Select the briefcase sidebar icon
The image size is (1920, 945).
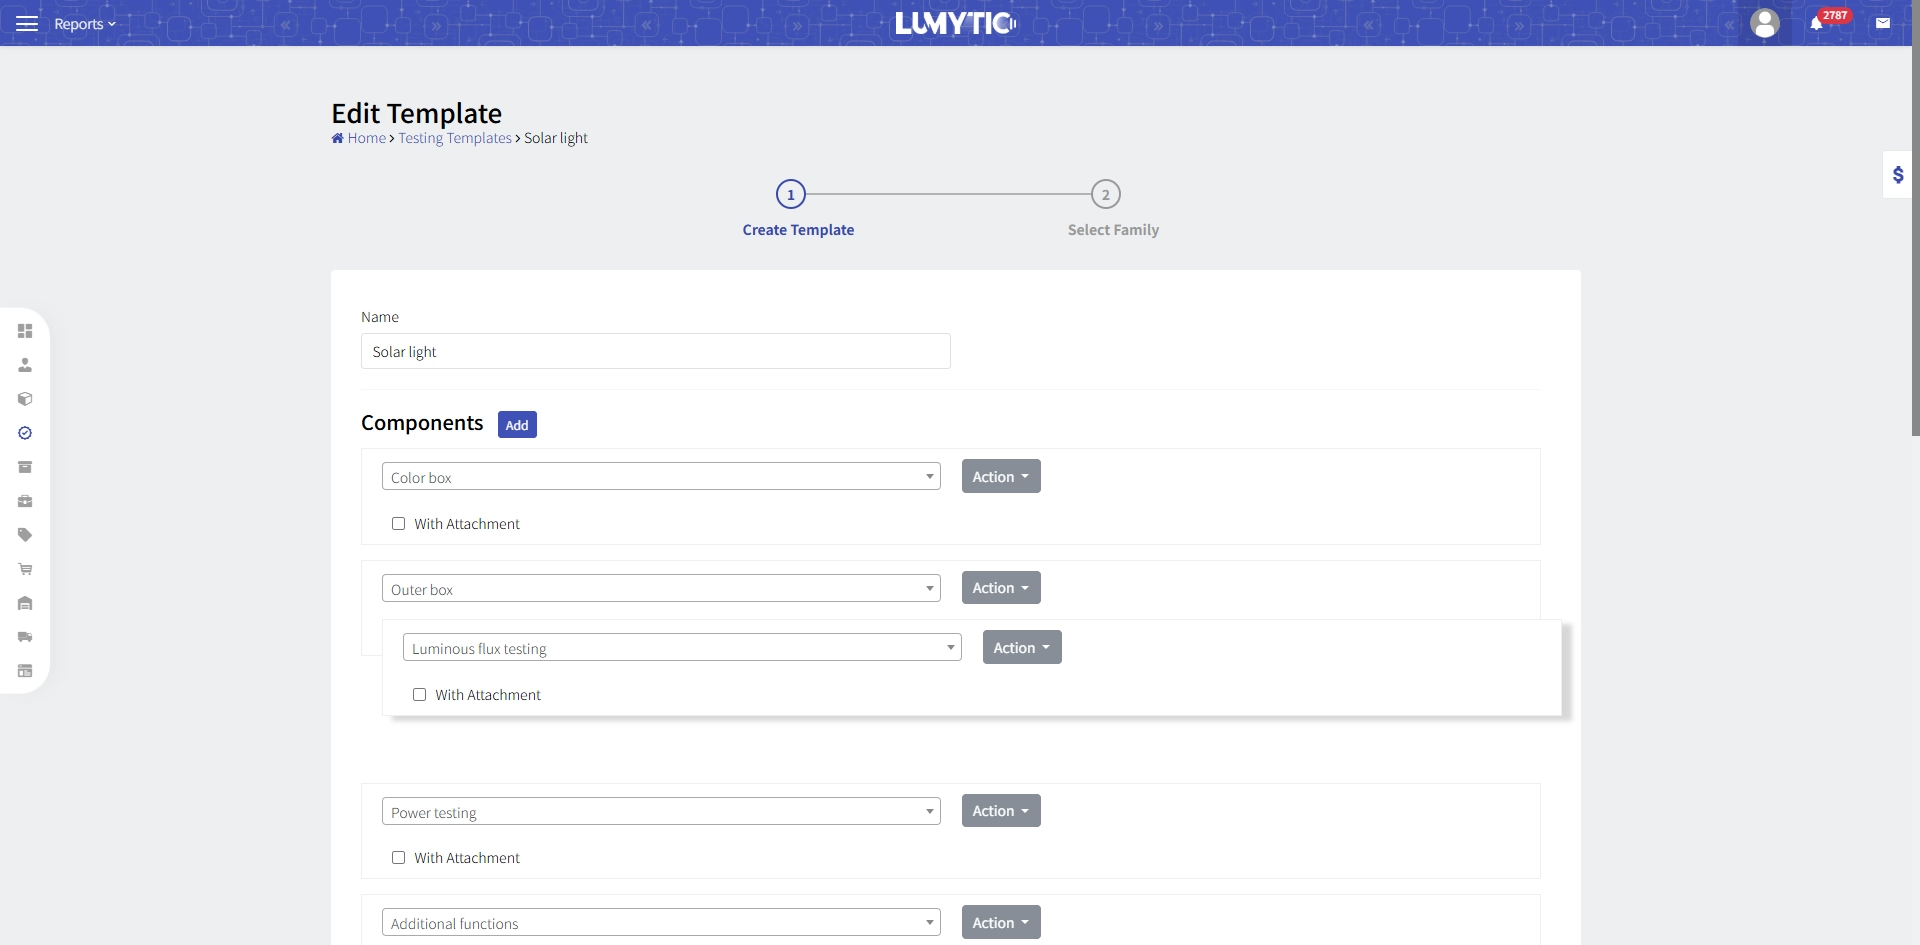(25, 501)
